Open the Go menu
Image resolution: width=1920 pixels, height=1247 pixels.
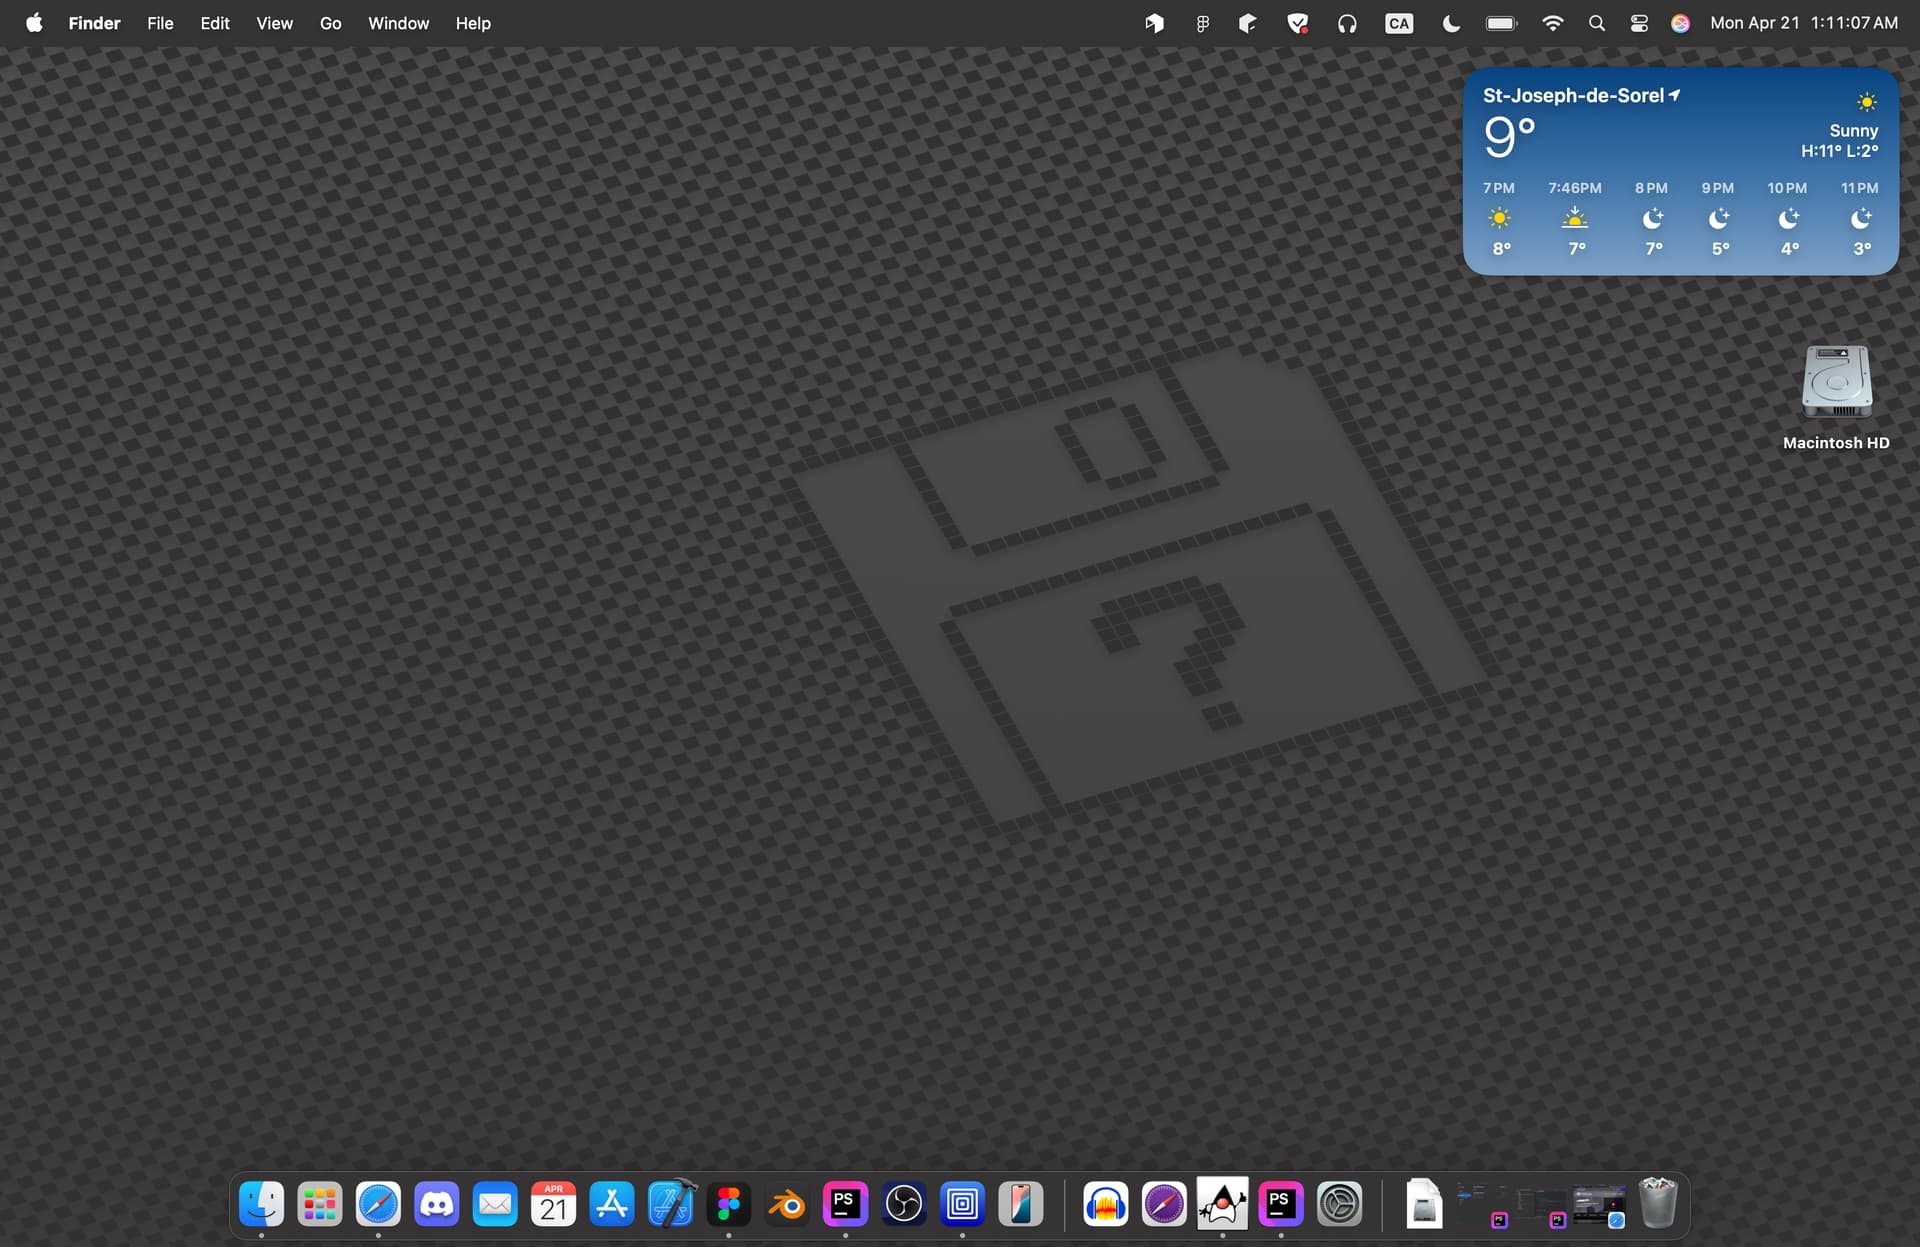click(x=330, y=23)
